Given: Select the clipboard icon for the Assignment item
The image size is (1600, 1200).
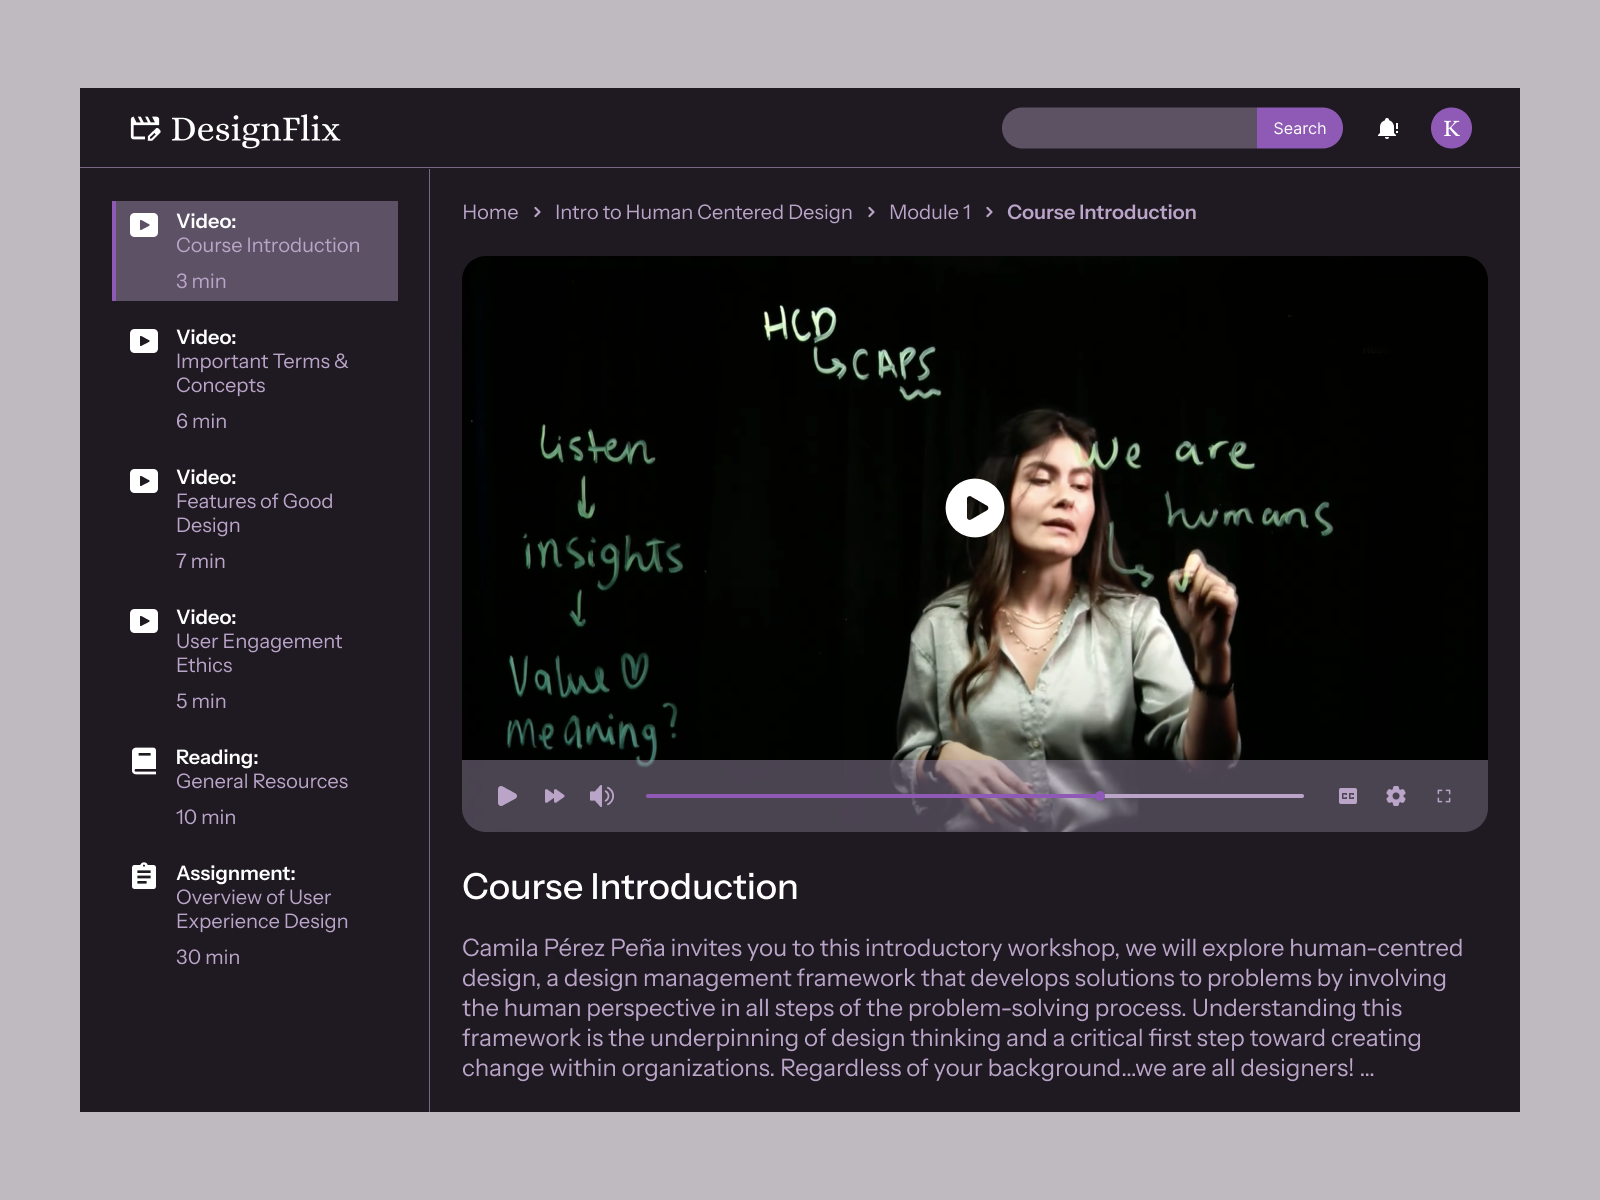Looking at the screenshot, I should pyautogui.click(x=144, y=876).
